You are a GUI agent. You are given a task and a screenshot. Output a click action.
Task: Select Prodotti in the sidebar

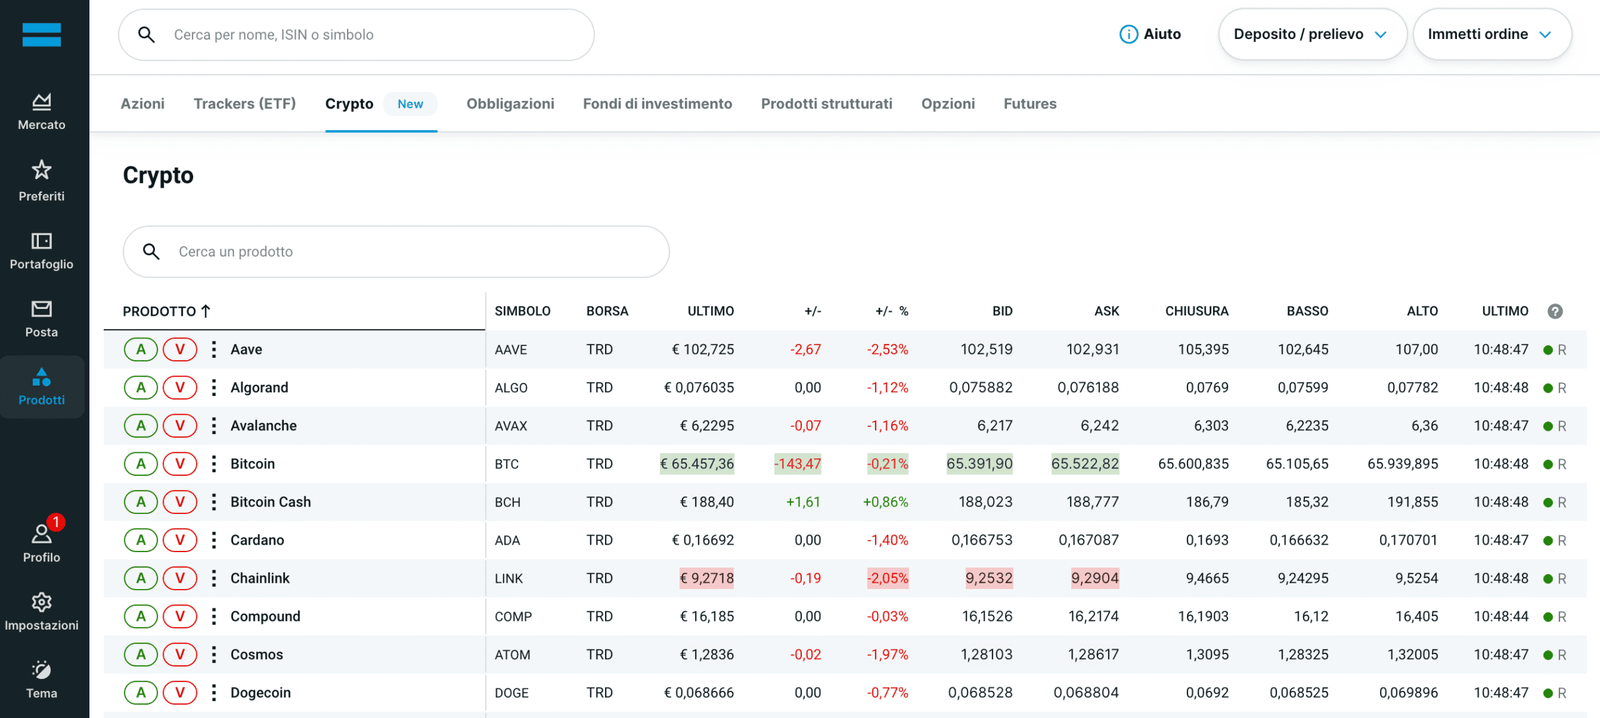pos(41,386)
